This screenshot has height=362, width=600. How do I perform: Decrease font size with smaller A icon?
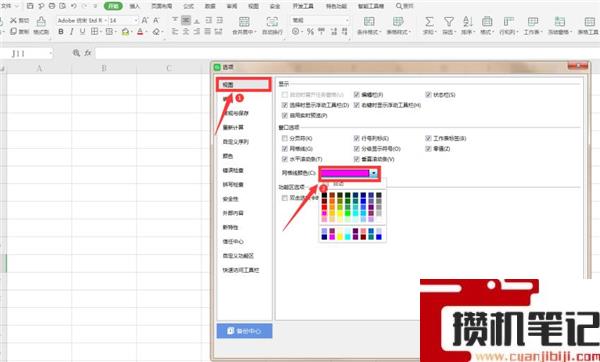pos(156,20)
